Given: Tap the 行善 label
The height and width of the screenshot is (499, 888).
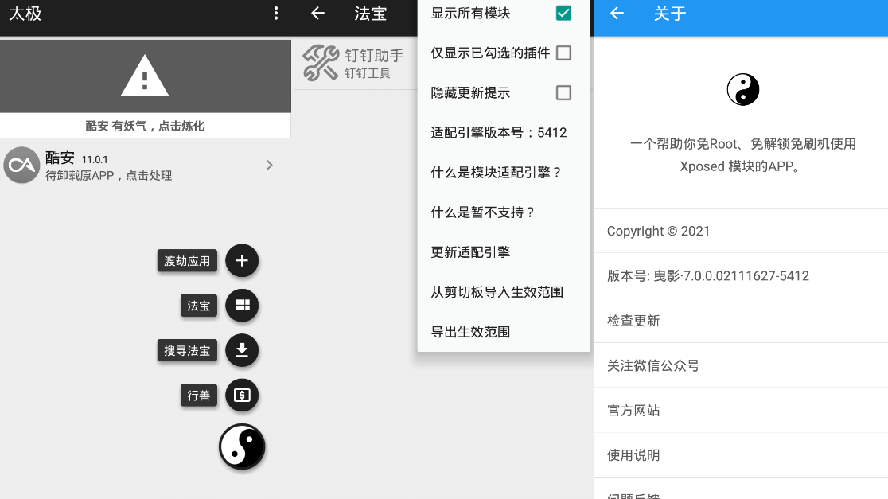Looking at the screenshot, I should click(x=199, y=395).
